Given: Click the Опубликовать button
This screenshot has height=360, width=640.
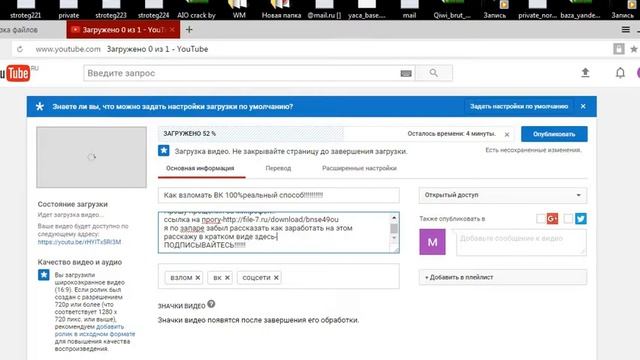Looking at the screenshot, I should 554,134.
